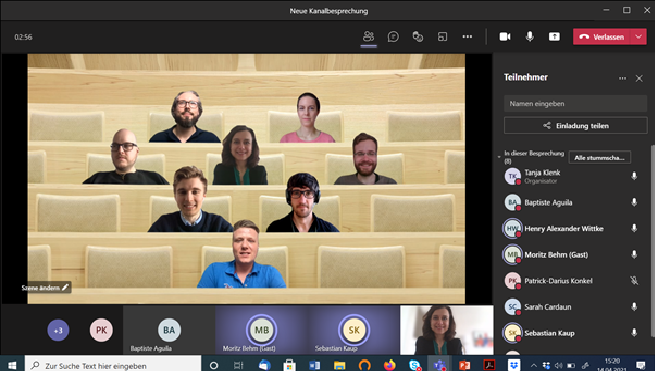This screenshot has height=371, width=655.
Task: Collapse the In dieser Besprechung section
Action: pos(499,157)
